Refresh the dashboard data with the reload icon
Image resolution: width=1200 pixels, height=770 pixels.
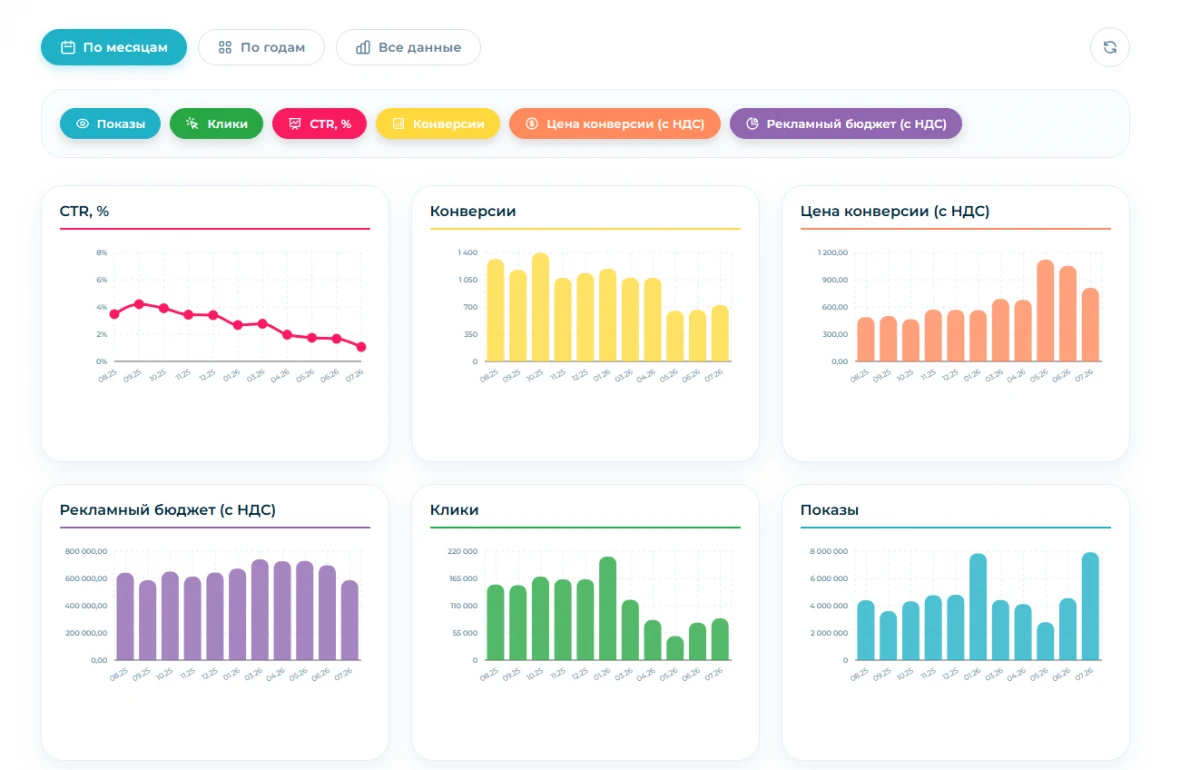pyautogui.click(x=1109, y=47)
